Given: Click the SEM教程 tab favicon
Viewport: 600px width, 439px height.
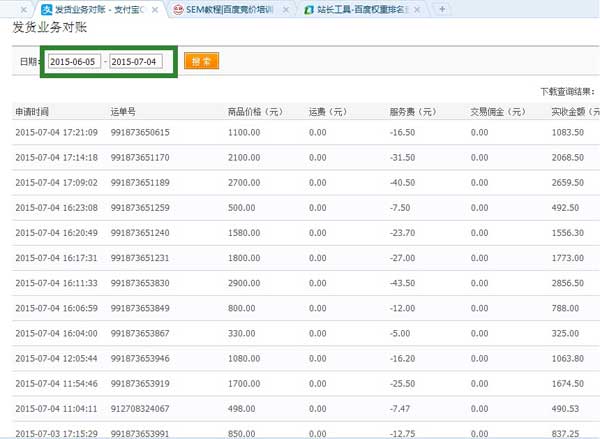Looking at the screenshot, I should click(x=178, y=9).
